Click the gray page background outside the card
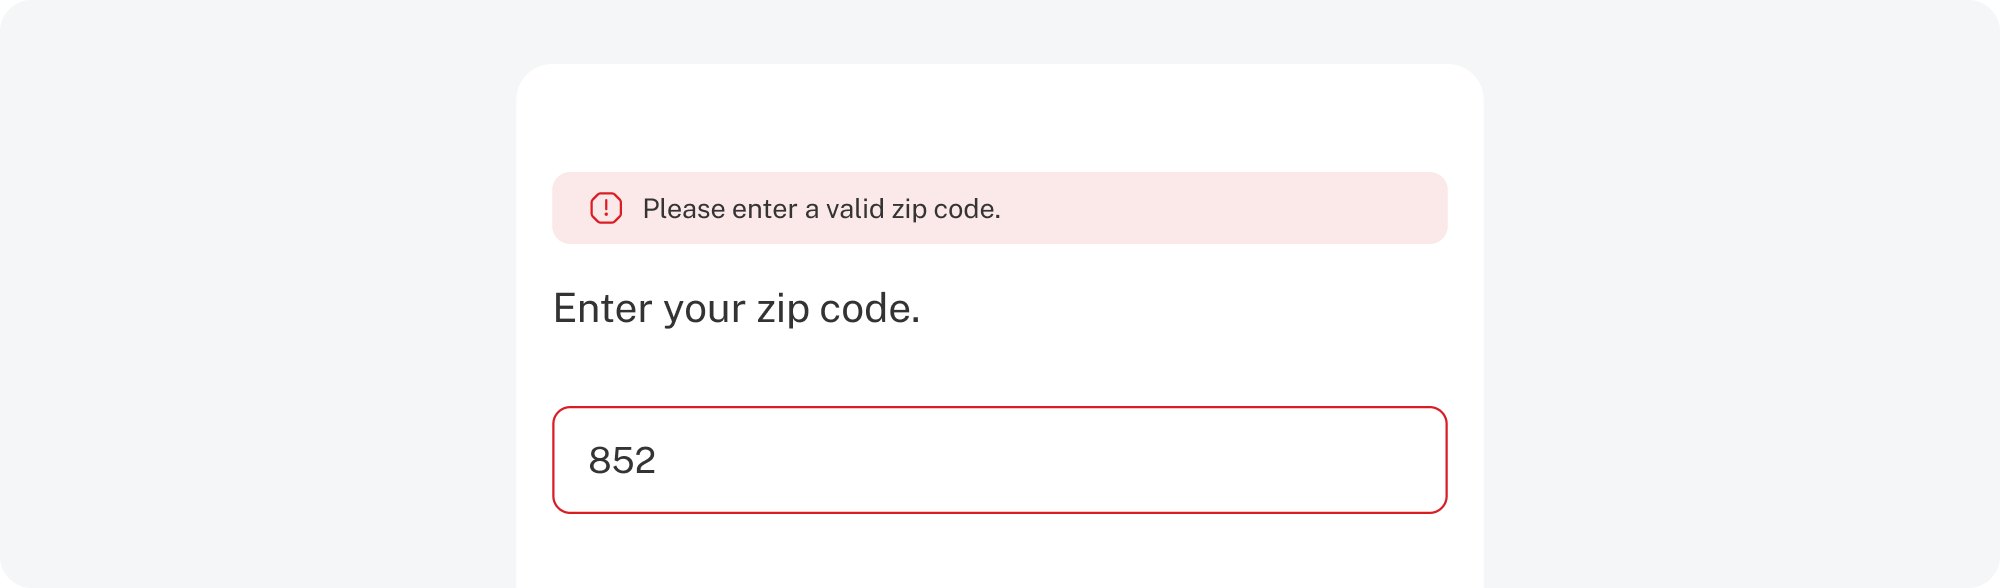This screenshot has height=588, width=2000. pyautogui.click(x=250, y=300)
